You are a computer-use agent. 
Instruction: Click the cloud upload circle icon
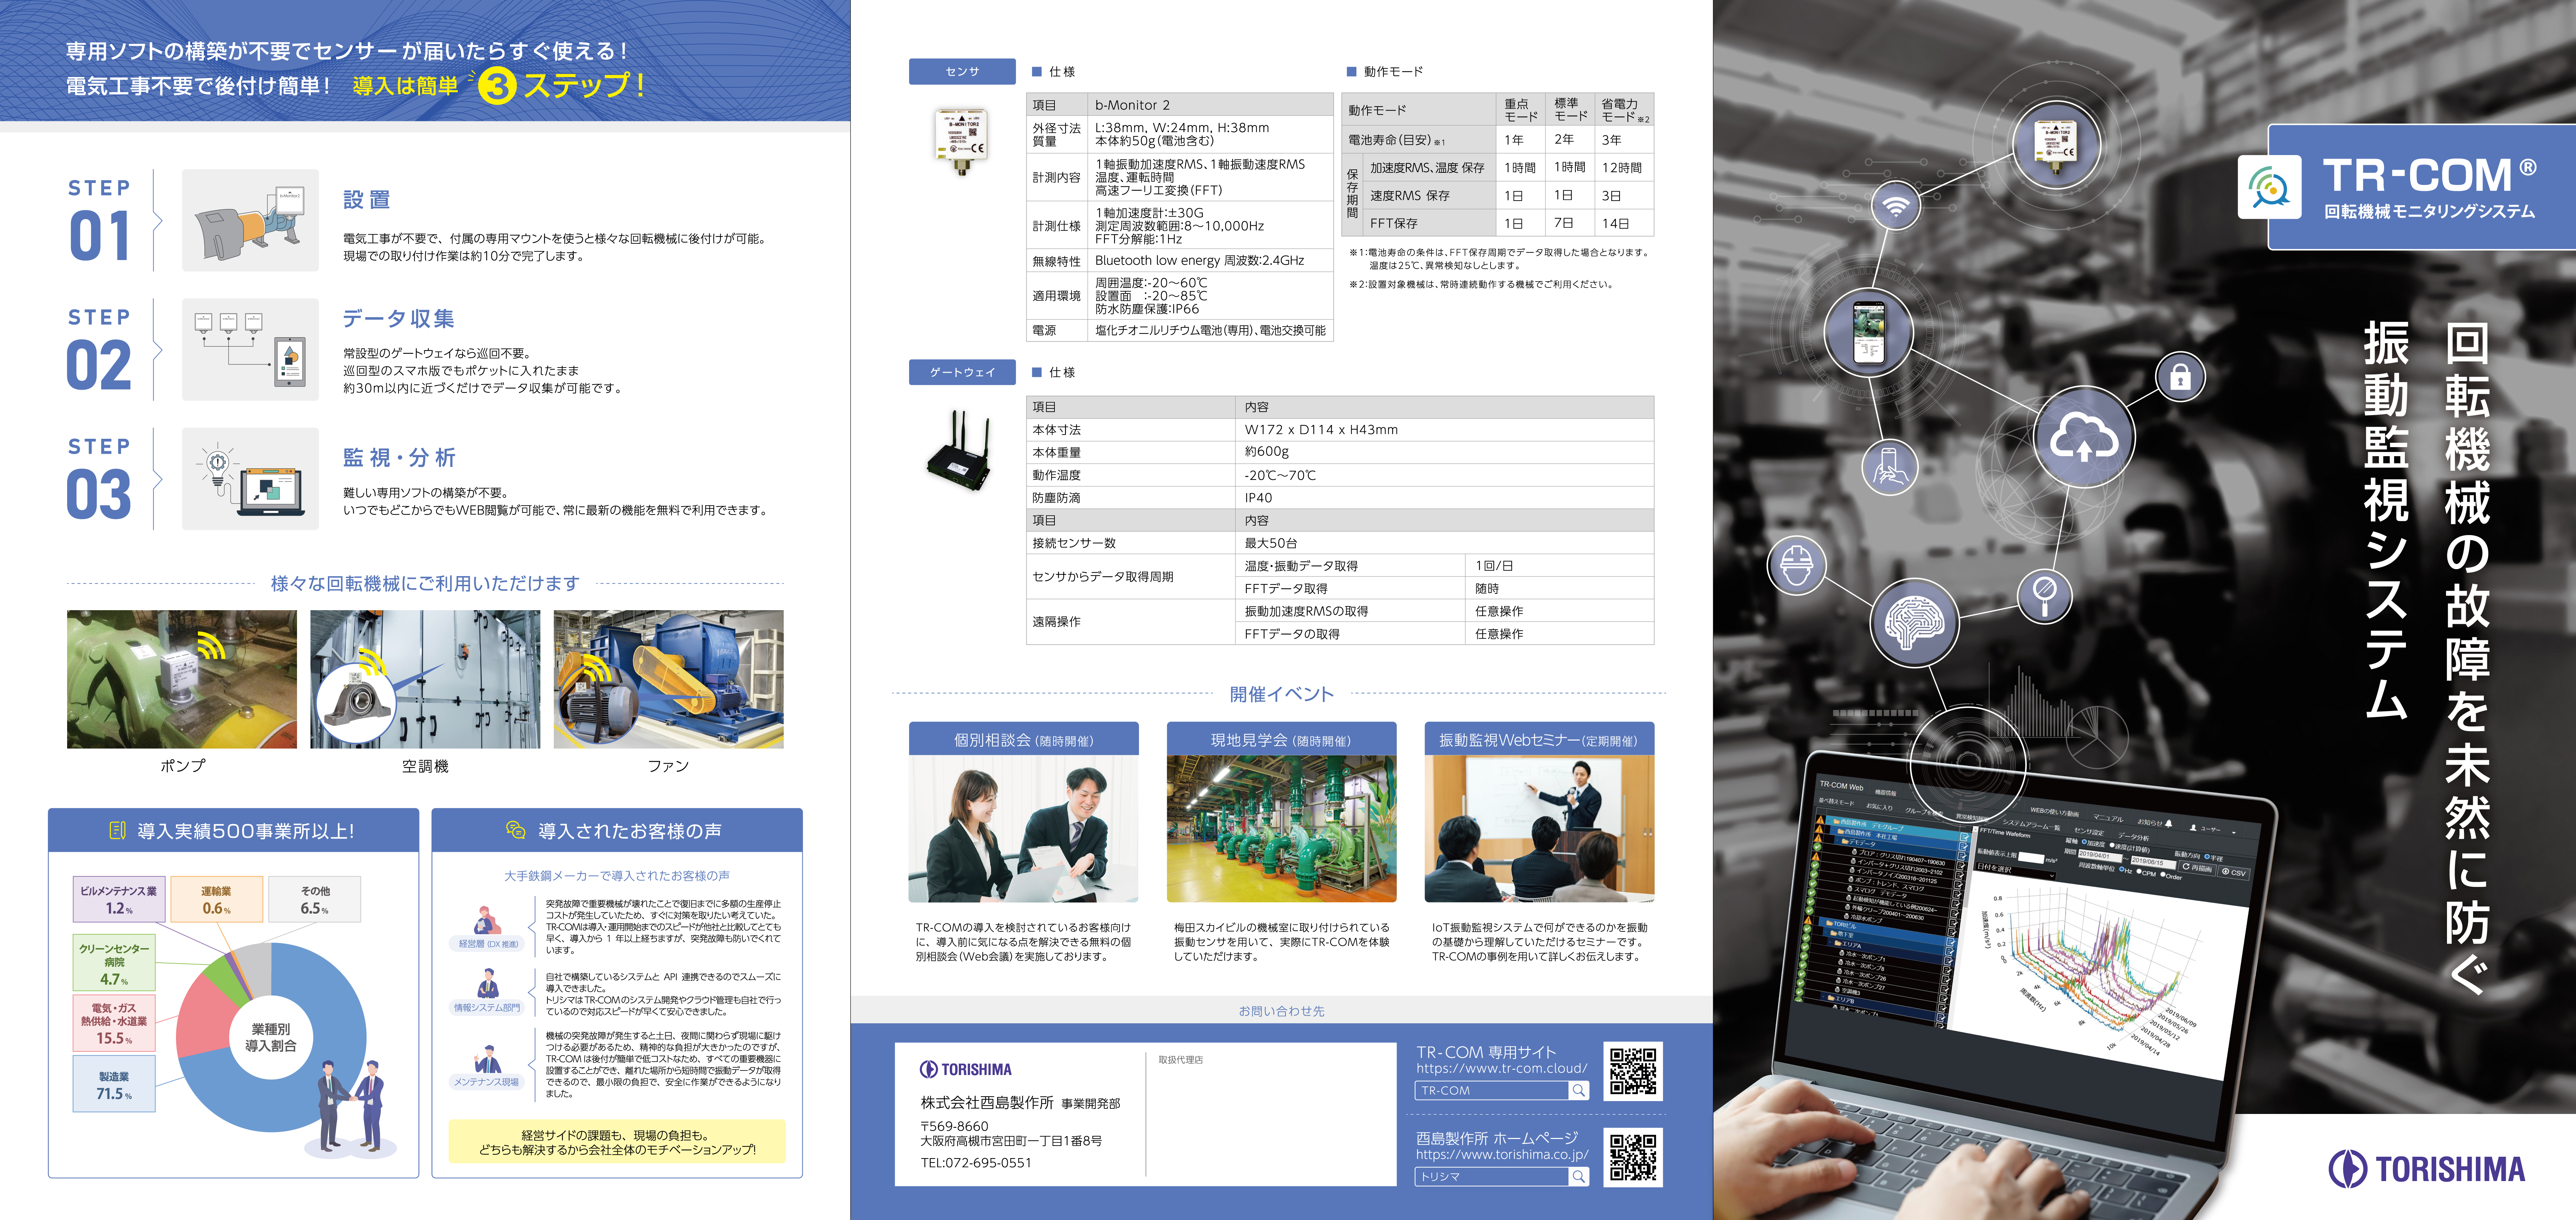[2084, 437]
